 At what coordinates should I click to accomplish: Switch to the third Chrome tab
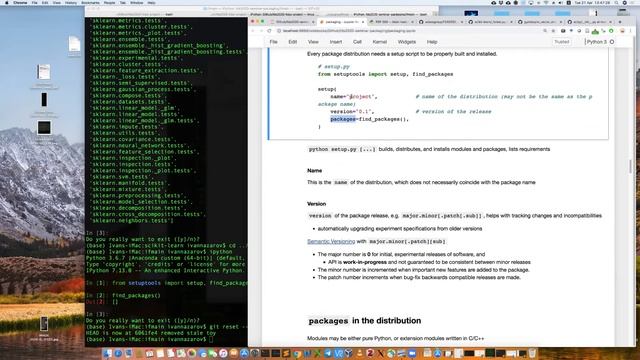pyautogui.click(x=391, y=22)
